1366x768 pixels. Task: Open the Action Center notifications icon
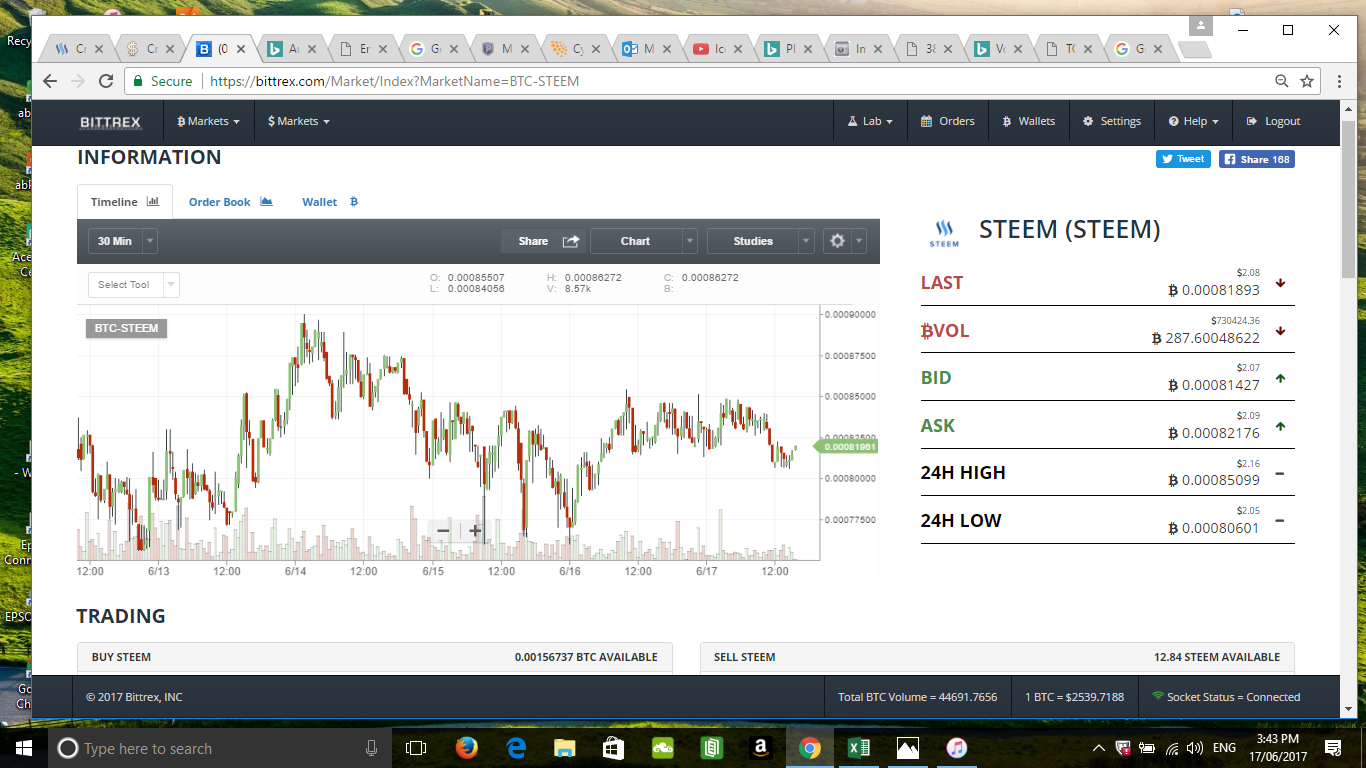(x=1332, y=748)
